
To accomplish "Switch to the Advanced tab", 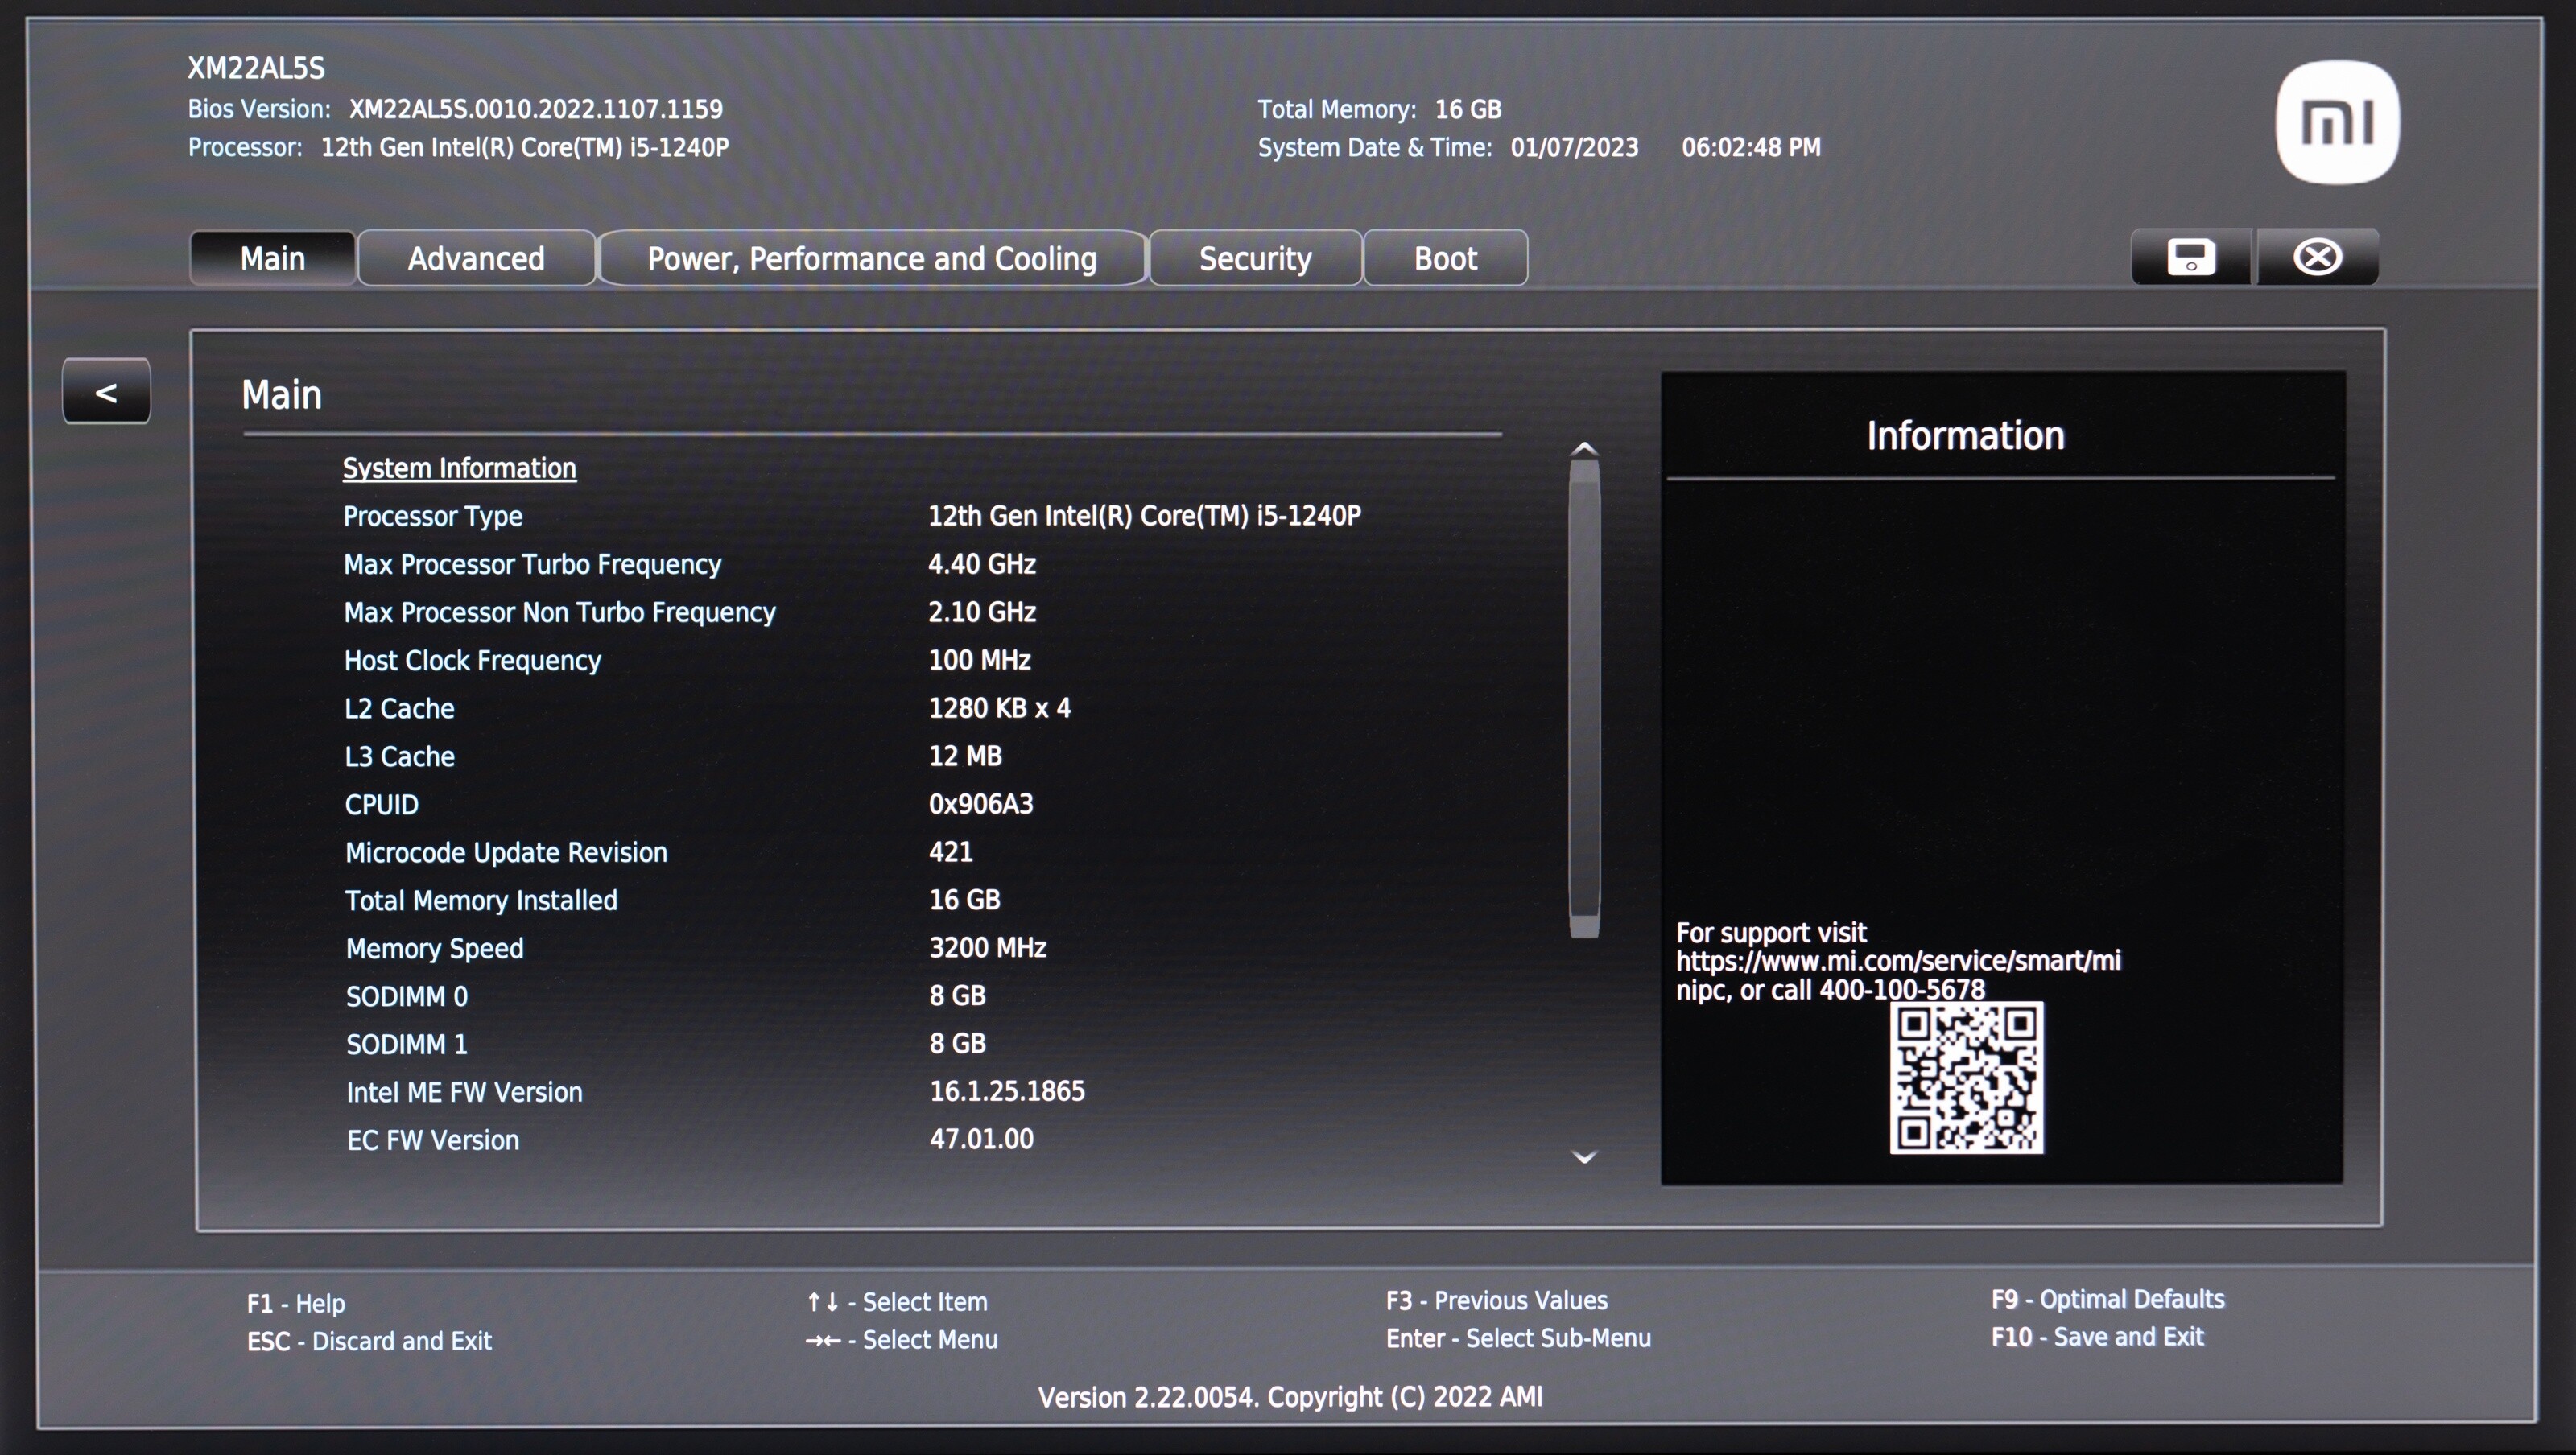I will (x=476, y=259).
